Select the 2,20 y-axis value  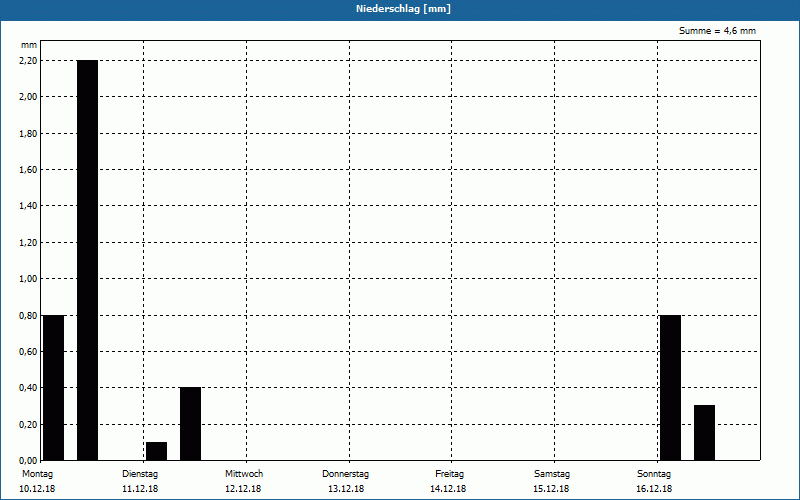28,61
